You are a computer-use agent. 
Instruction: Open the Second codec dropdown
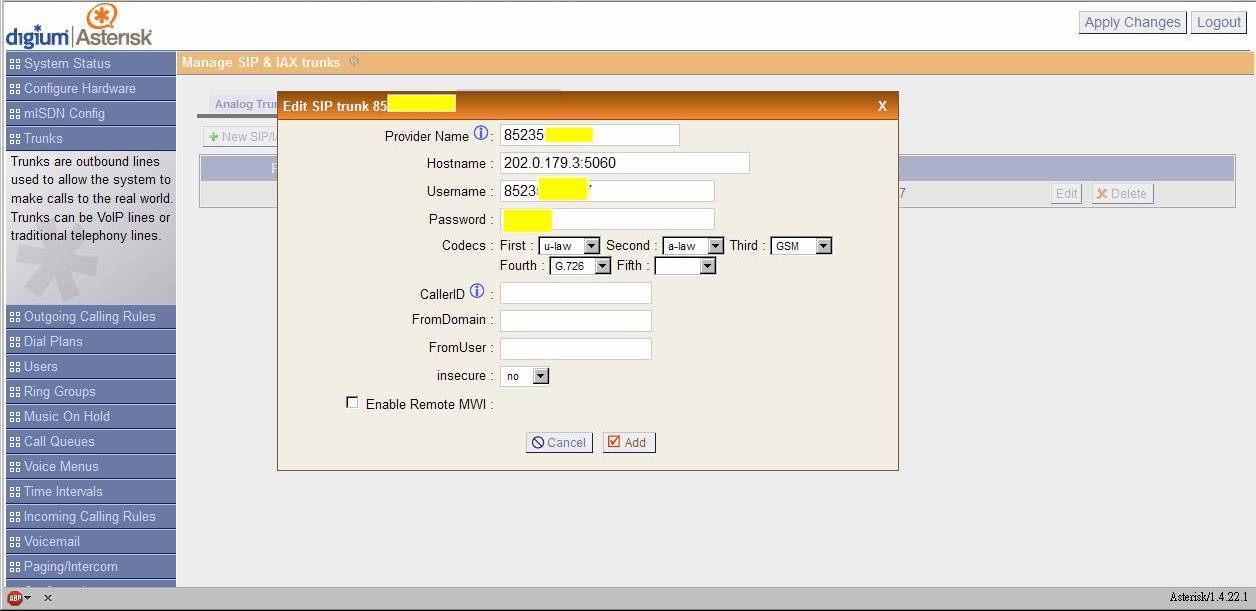(x=692, y=246)
